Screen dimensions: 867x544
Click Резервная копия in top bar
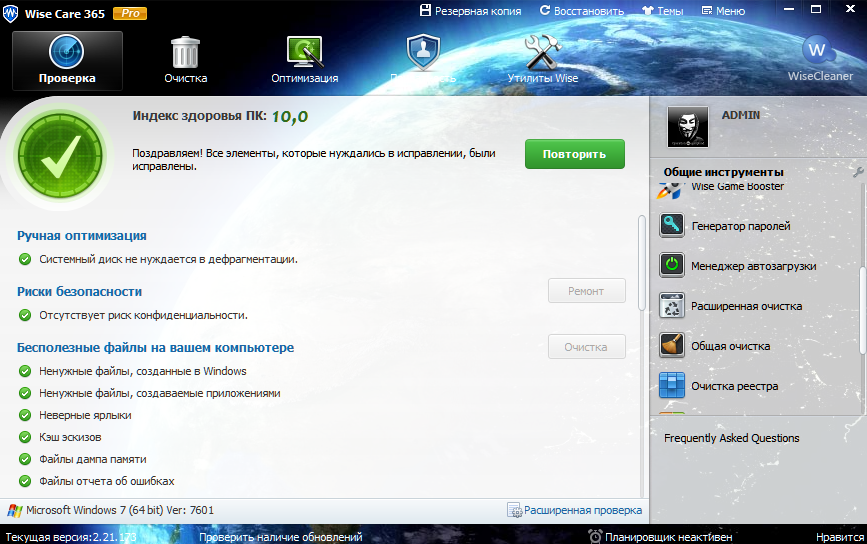point(471,11)
